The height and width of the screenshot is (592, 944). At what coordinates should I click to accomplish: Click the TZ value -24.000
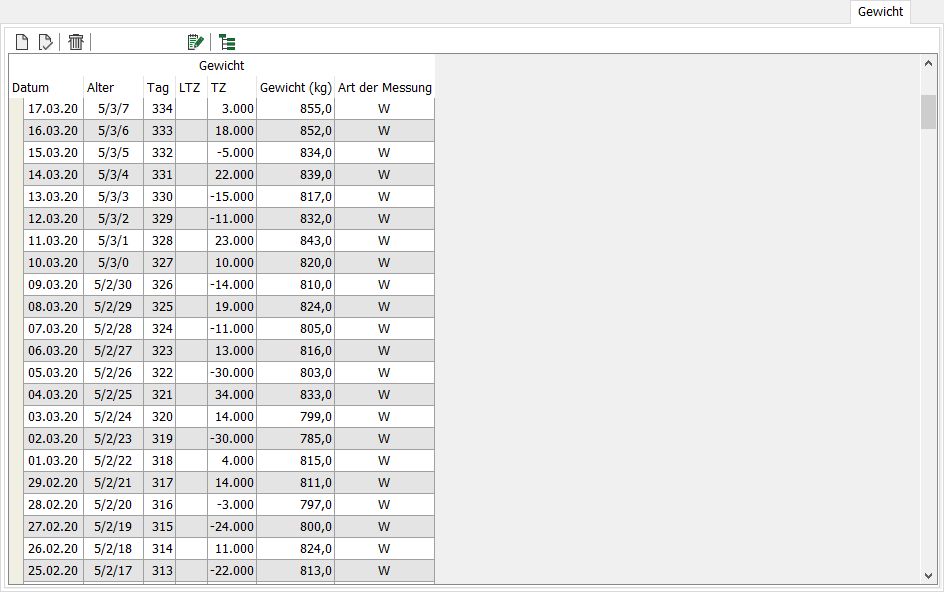click(232, 526)
